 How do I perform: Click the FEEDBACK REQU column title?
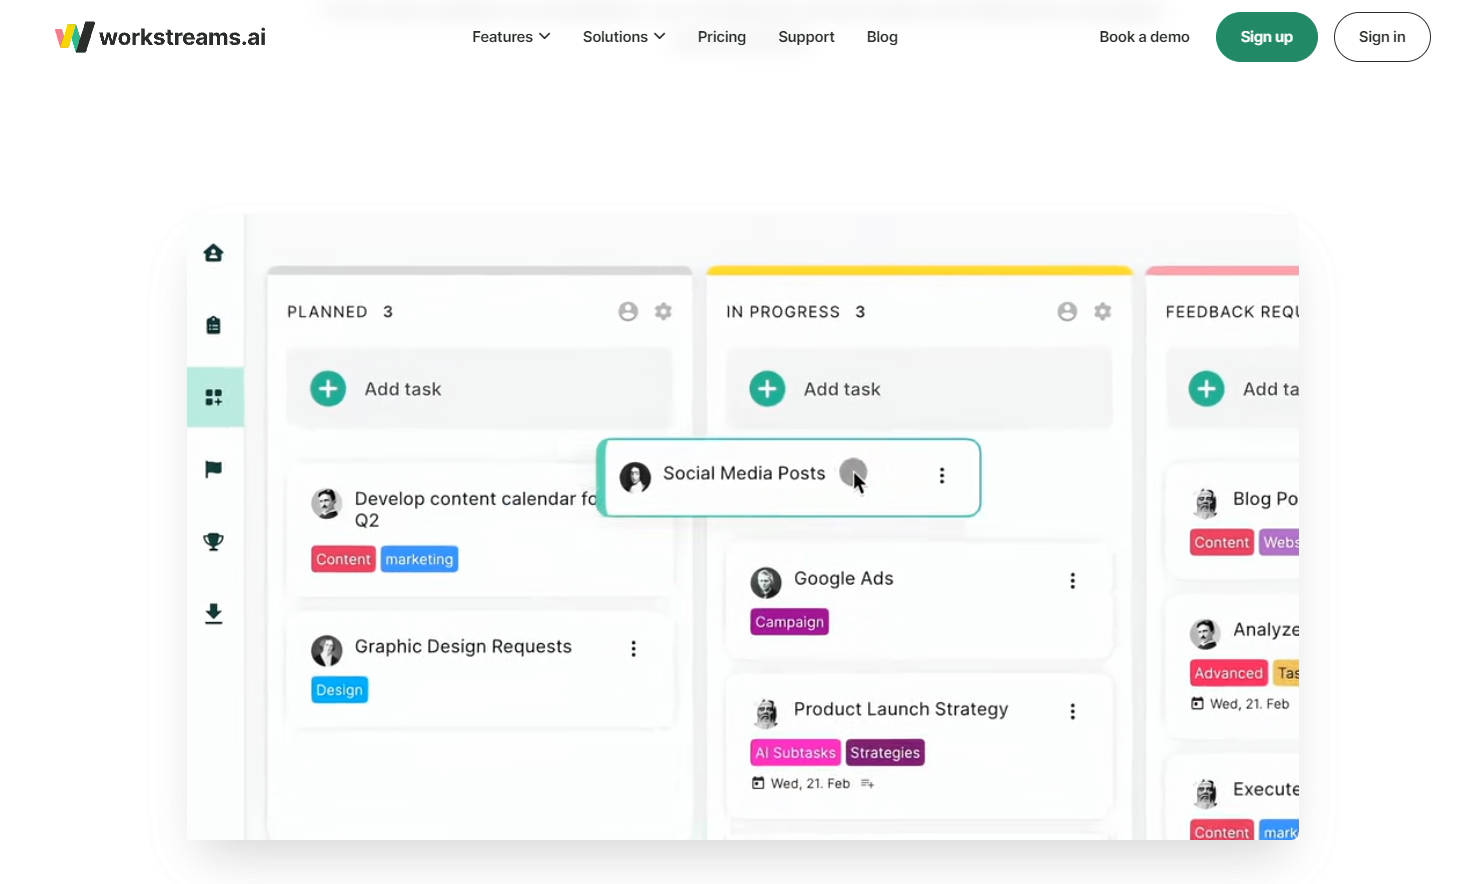point(1232,312)
